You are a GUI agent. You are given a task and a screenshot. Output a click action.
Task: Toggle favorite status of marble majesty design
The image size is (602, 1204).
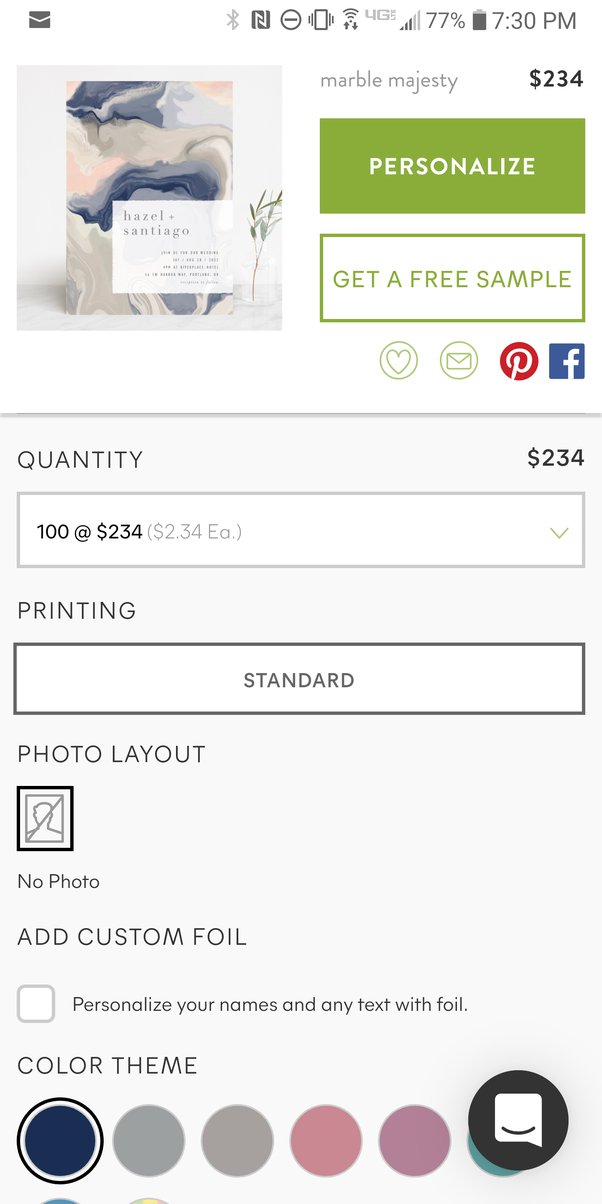398,360
